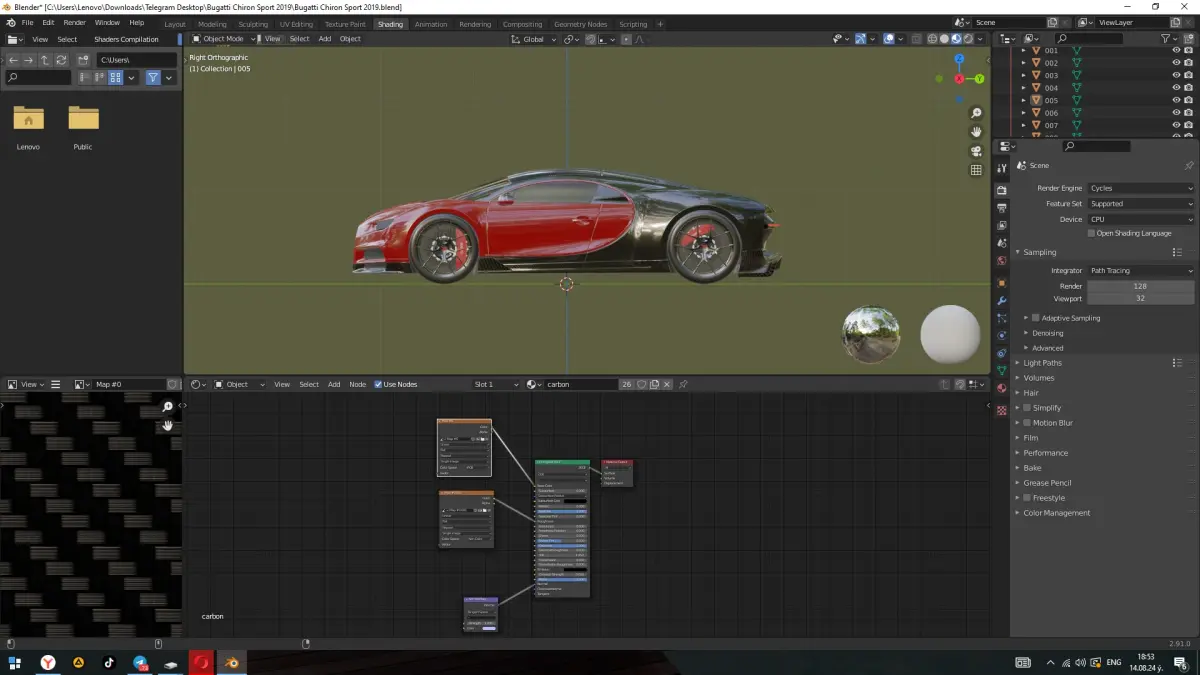Toggle camera view in the 3D viewport

tap(976, 151)
